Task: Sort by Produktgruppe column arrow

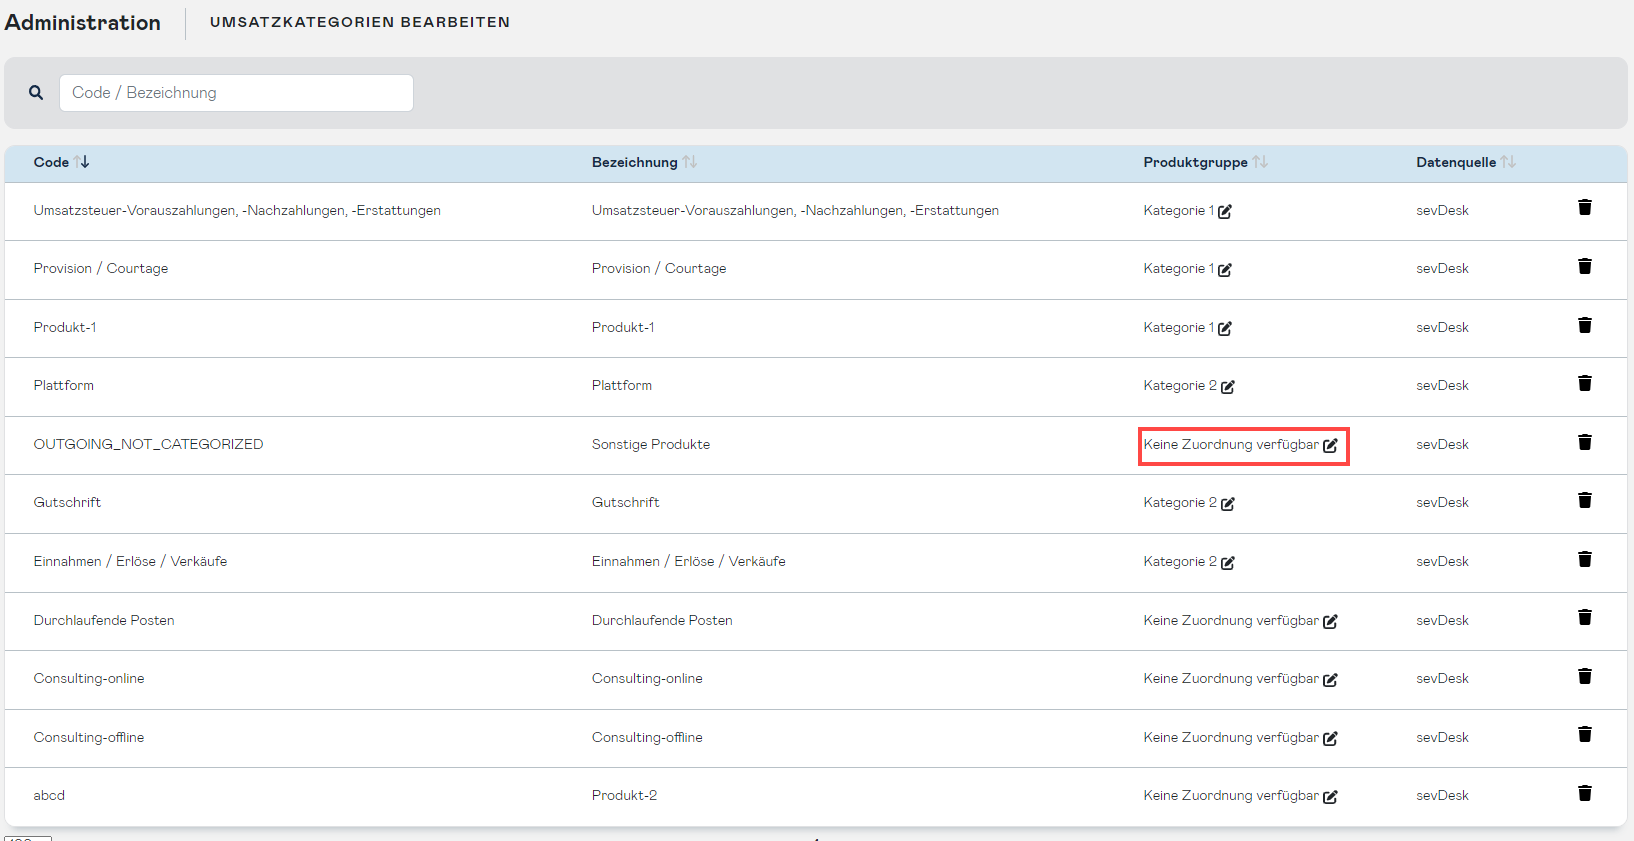Action: coord(1260,162)
